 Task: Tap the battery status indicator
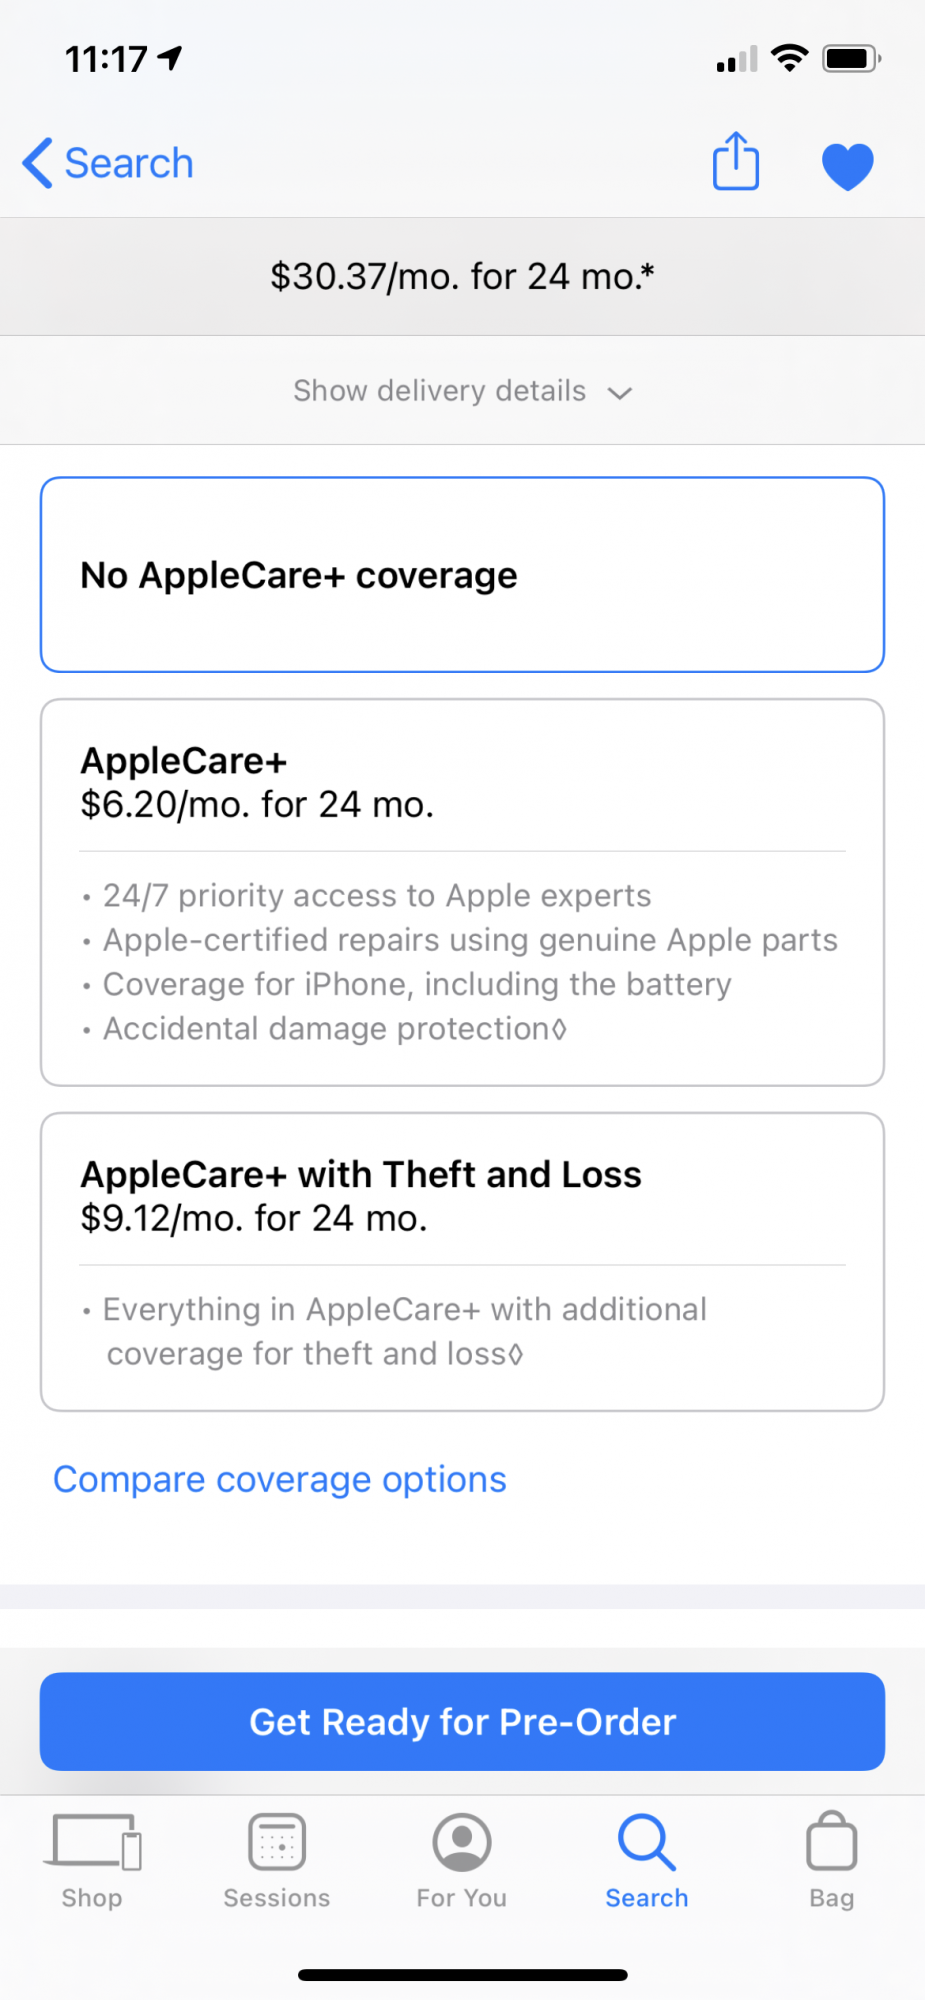tap(851, 58)
